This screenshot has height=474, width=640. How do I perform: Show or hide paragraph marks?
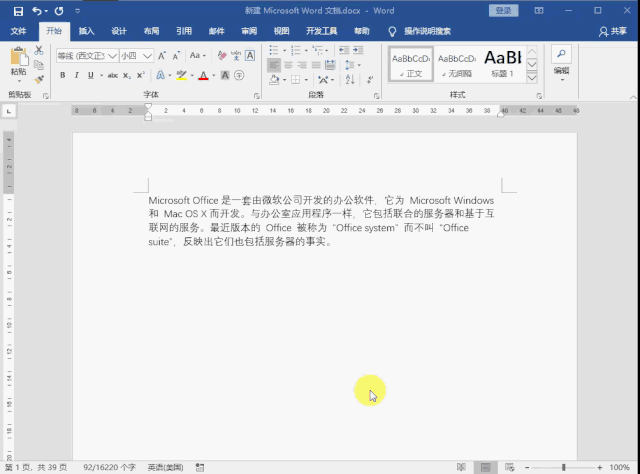(x=370, y=80)
